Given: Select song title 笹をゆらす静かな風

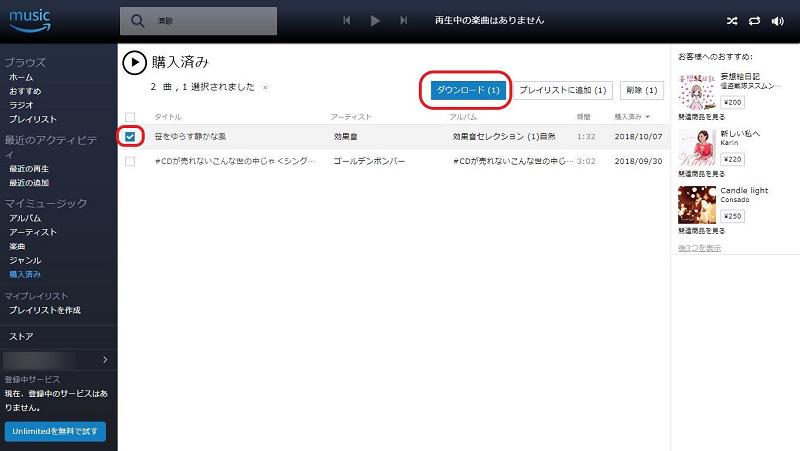Looking at the screenshot, I should 190,136.
